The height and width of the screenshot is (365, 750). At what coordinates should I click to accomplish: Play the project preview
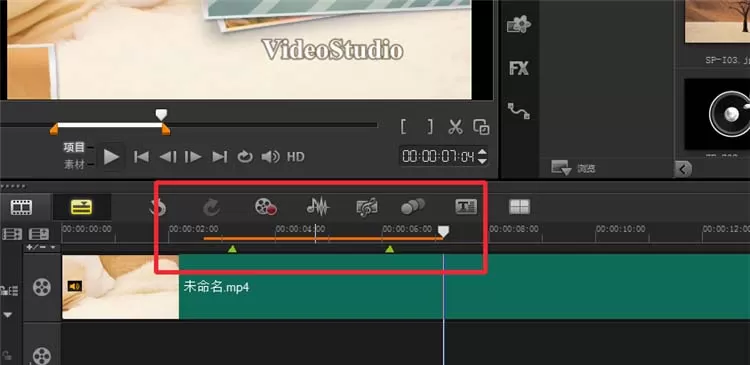click(111, 156)
